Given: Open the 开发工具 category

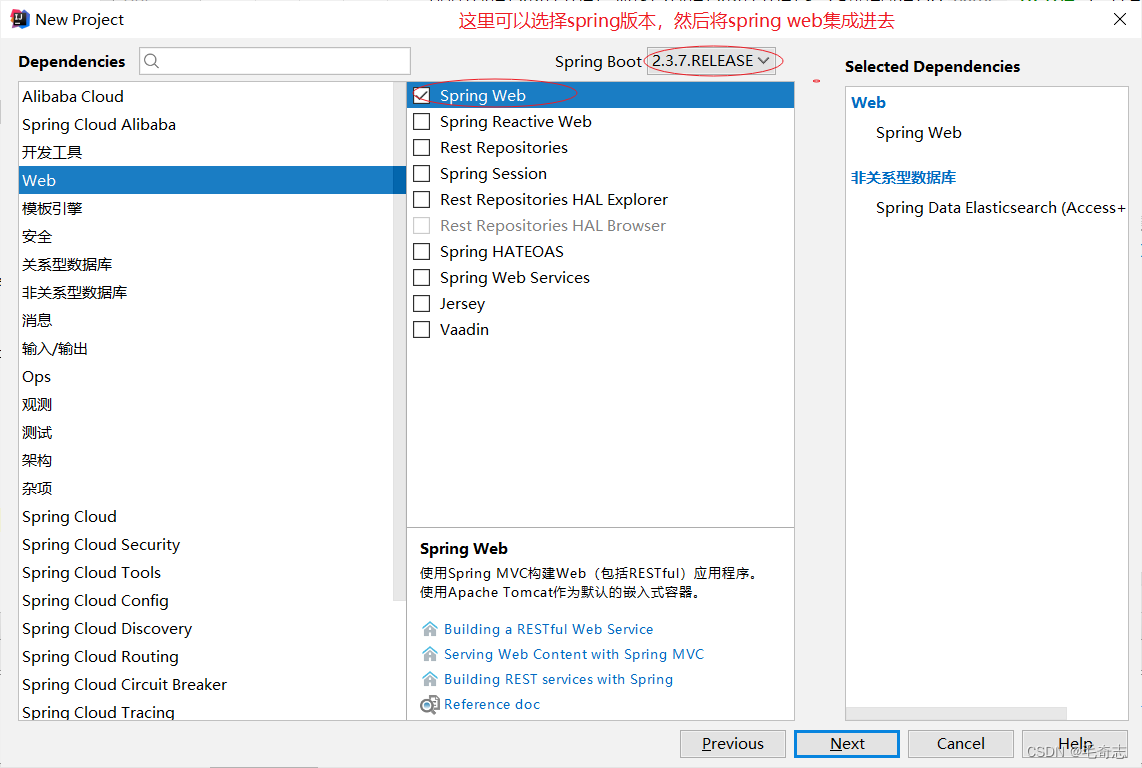Looking at the screenshot, I should 205,152.
